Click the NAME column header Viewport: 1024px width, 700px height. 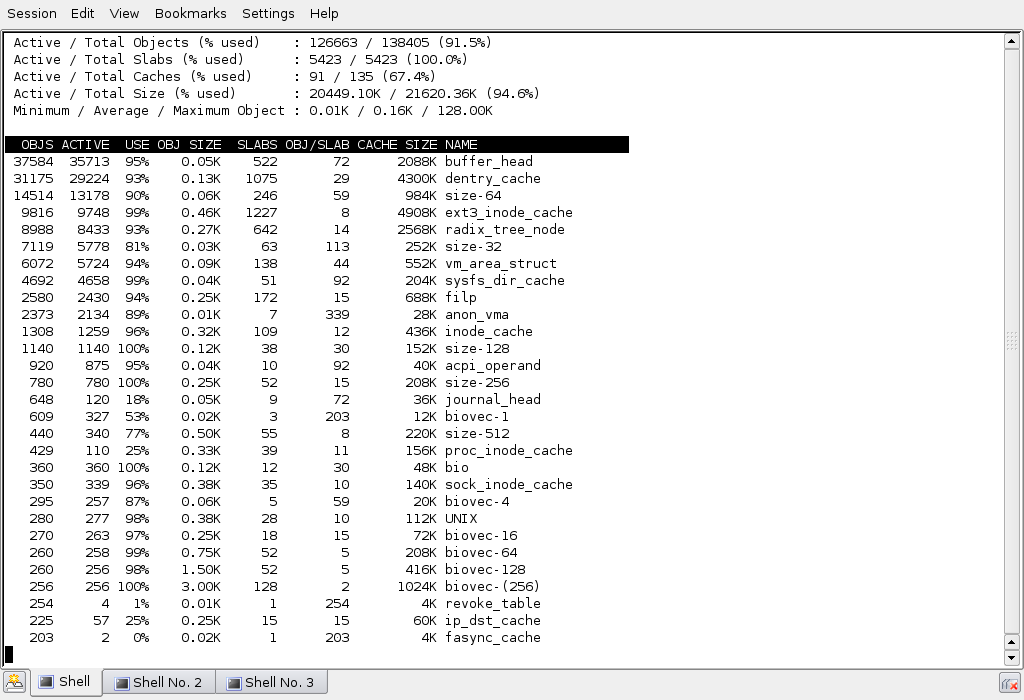[x=461, y=144]
